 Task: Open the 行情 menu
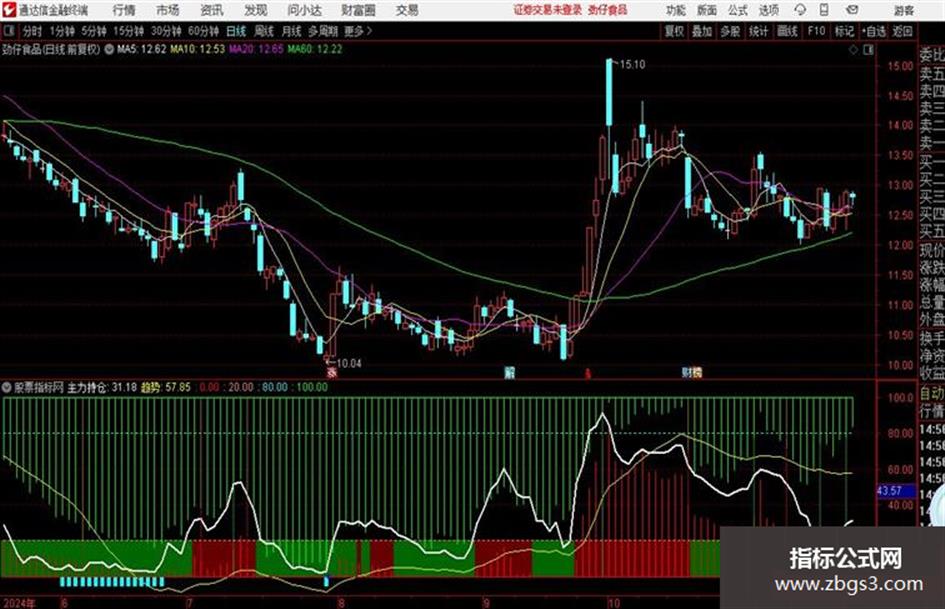coord(124,10)
